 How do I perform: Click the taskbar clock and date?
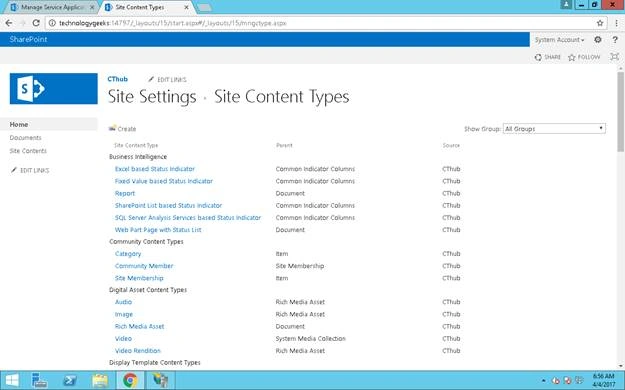pos(603,380)
